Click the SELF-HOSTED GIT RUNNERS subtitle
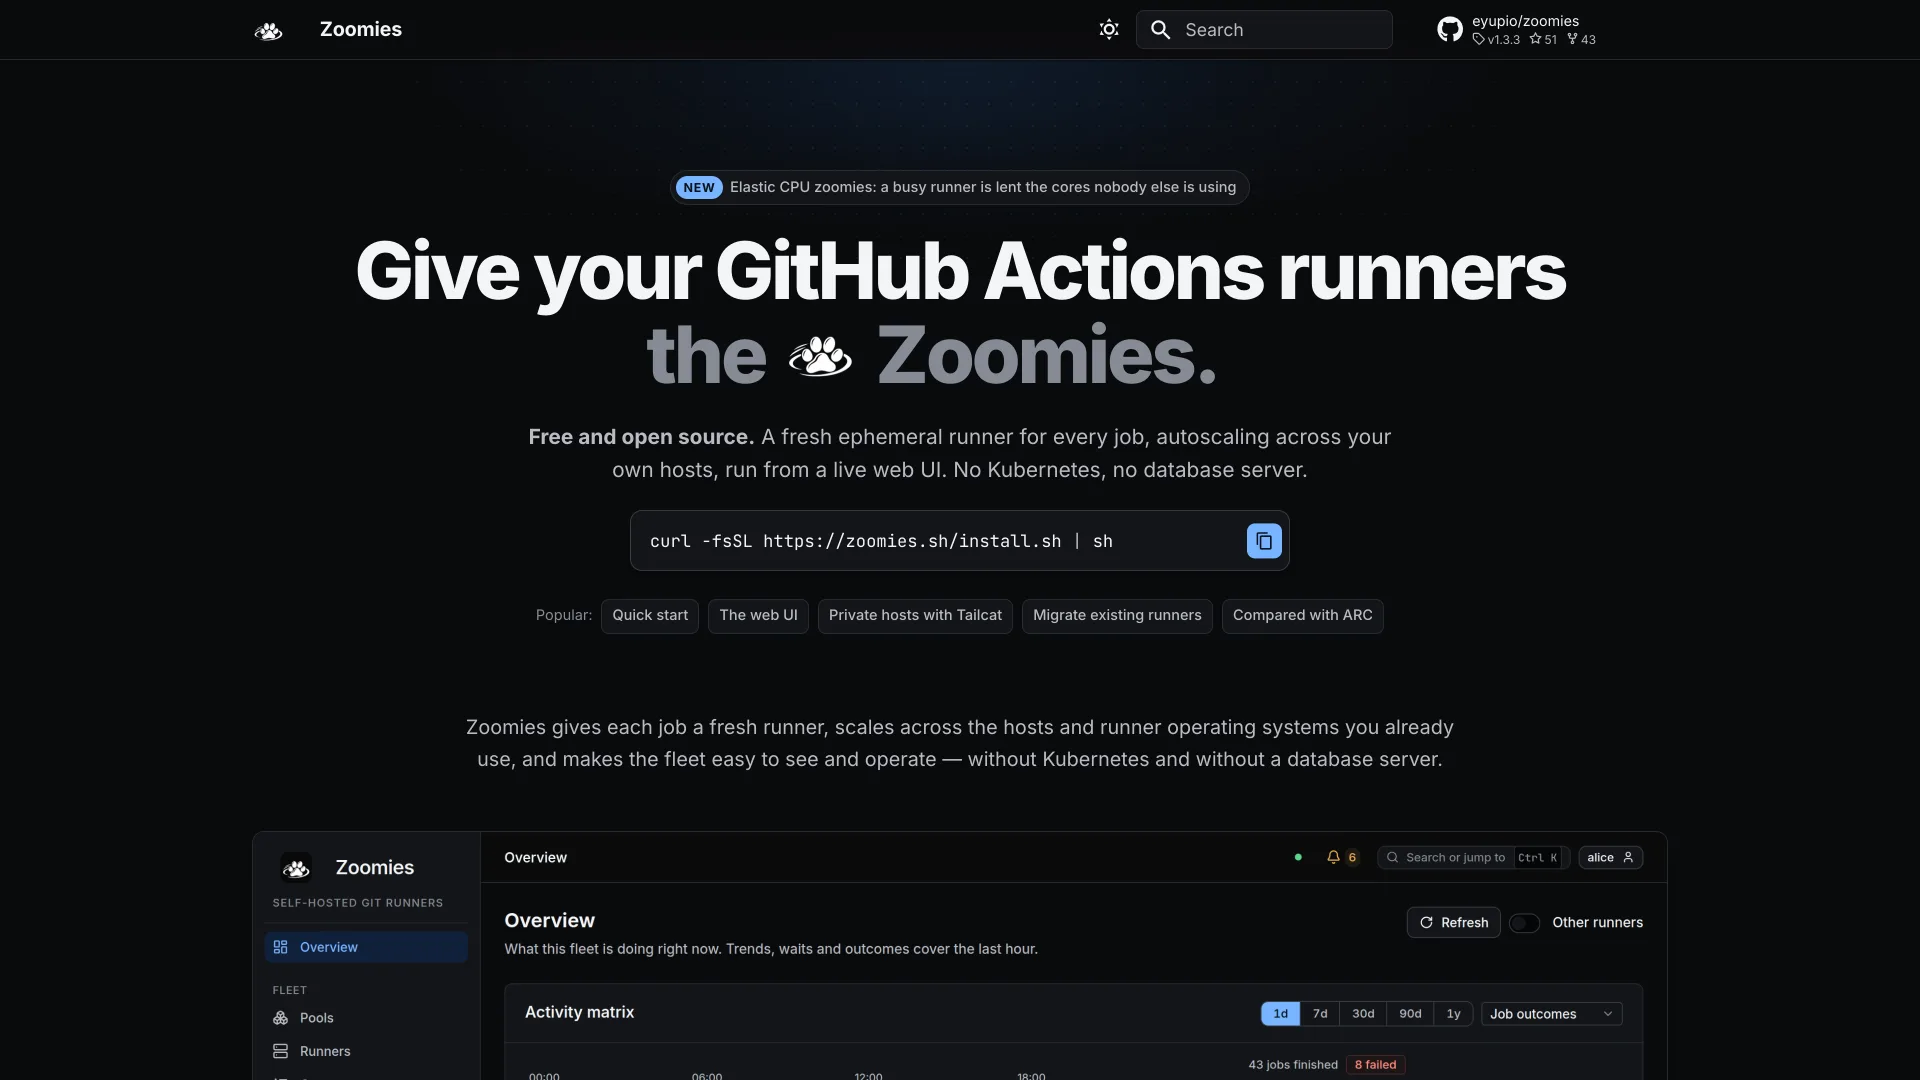The image size is (1920, 1080). (x=357, y=903)
